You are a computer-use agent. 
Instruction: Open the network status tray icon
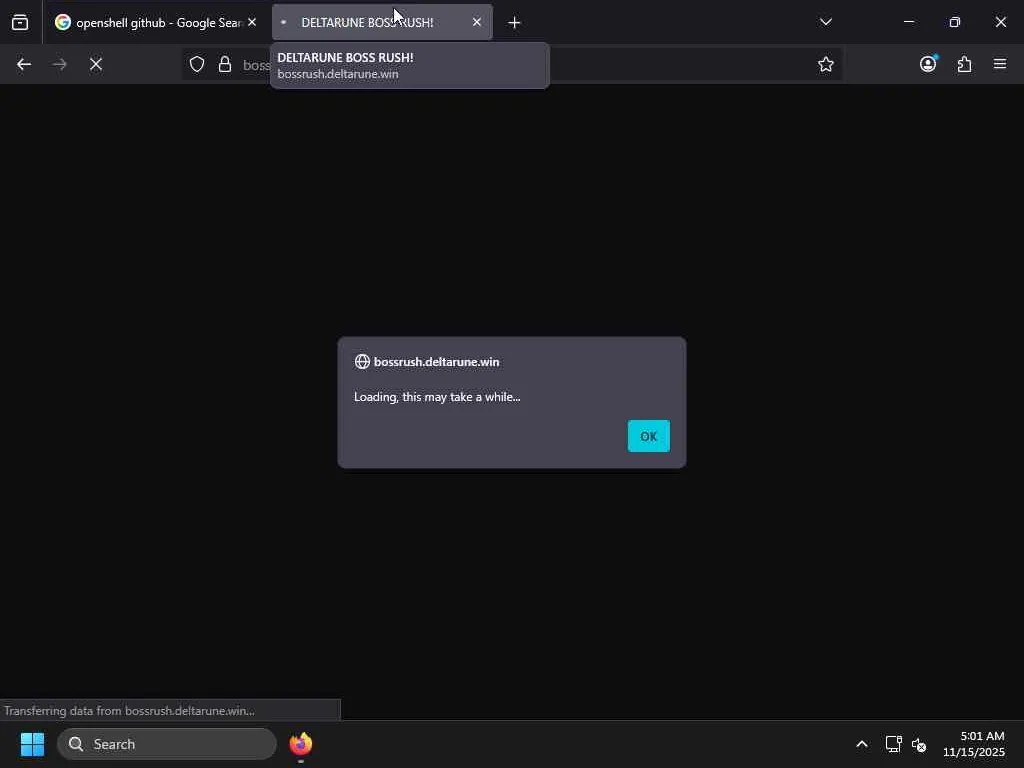tap(893, 744)
